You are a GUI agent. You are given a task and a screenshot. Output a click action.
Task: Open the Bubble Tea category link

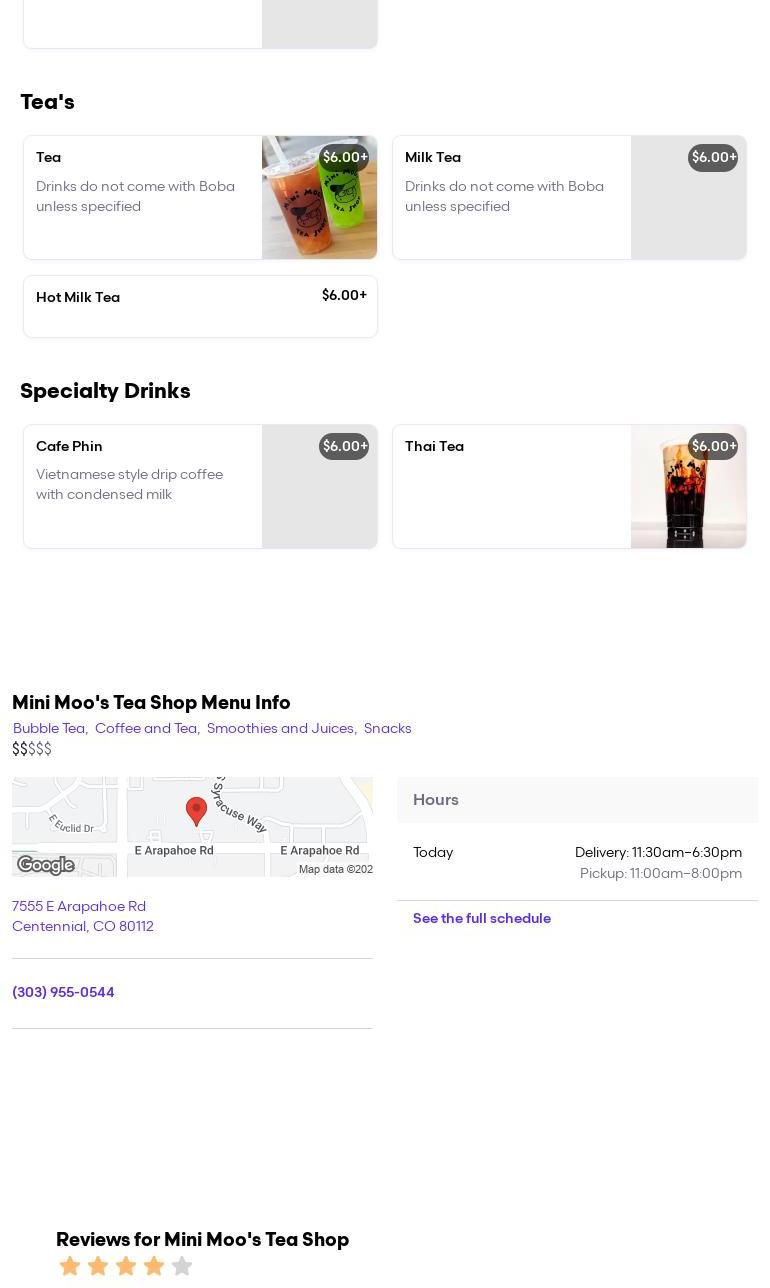[x=49, y=729]
